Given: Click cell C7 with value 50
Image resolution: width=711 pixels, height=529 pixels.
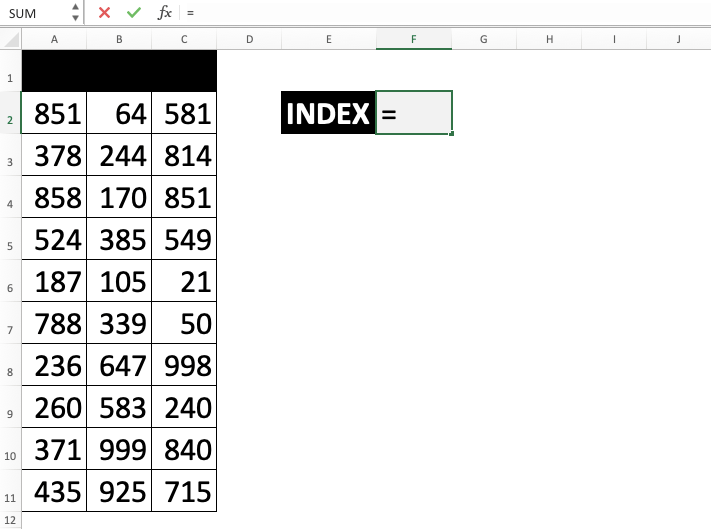Looking at the screenshot, I should pos(184,323).
